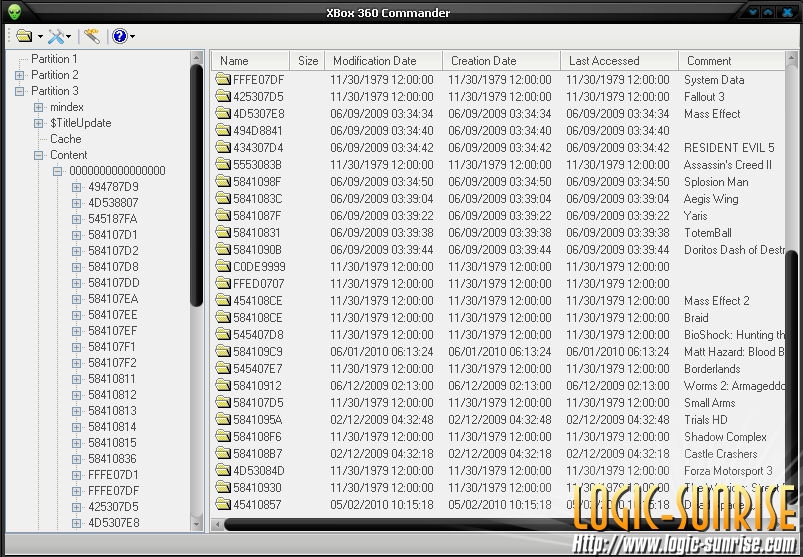
Task: Click the magic wand toolbar icon
Action: (92, 36)
